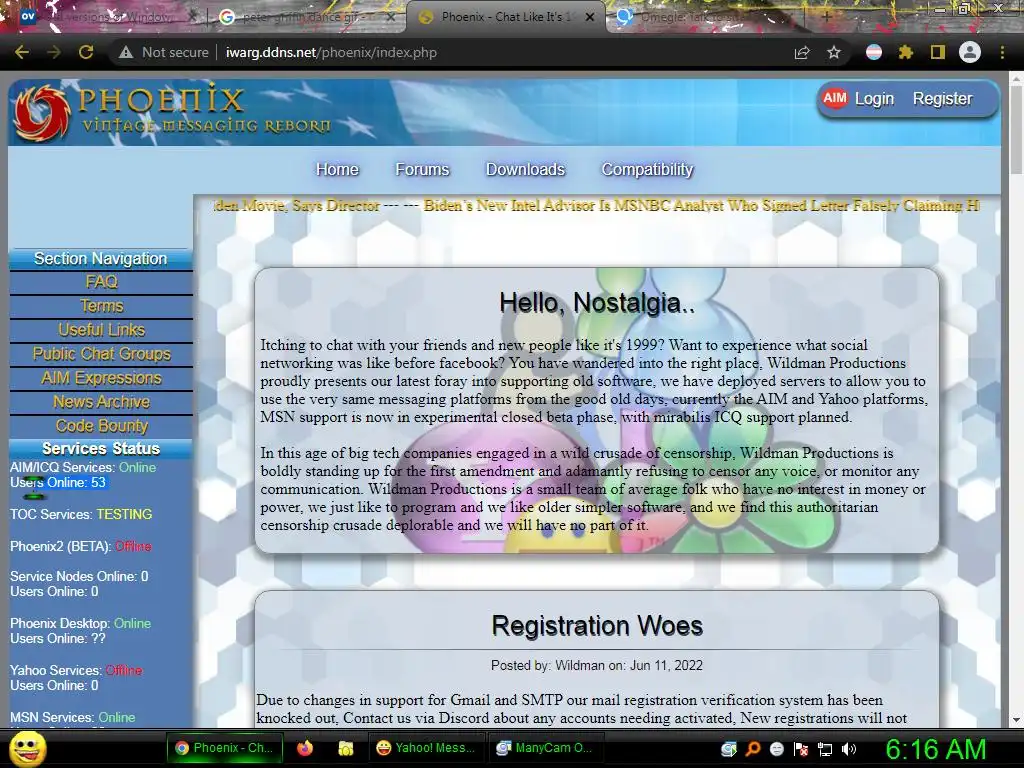The width and height of the screenshot is (1024, 768).
Task: Click the Phoenix bird logo
Action: tap(42, 112)
